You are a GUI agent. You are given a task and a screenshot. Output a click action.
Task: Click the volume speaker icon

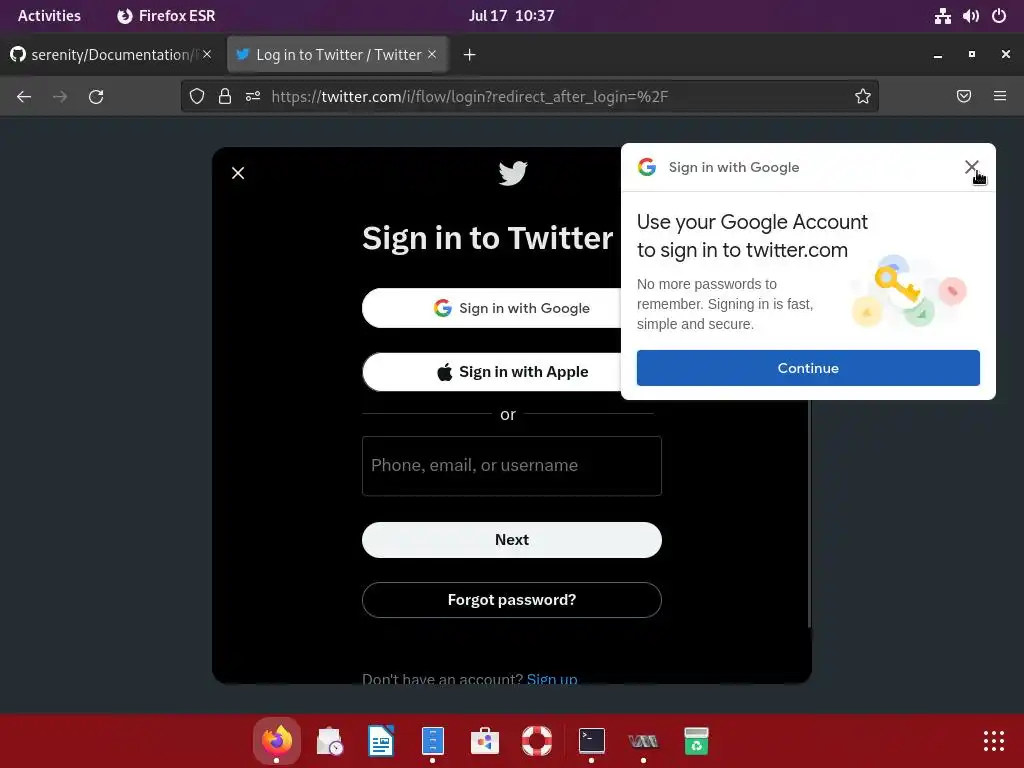(970, 16)
